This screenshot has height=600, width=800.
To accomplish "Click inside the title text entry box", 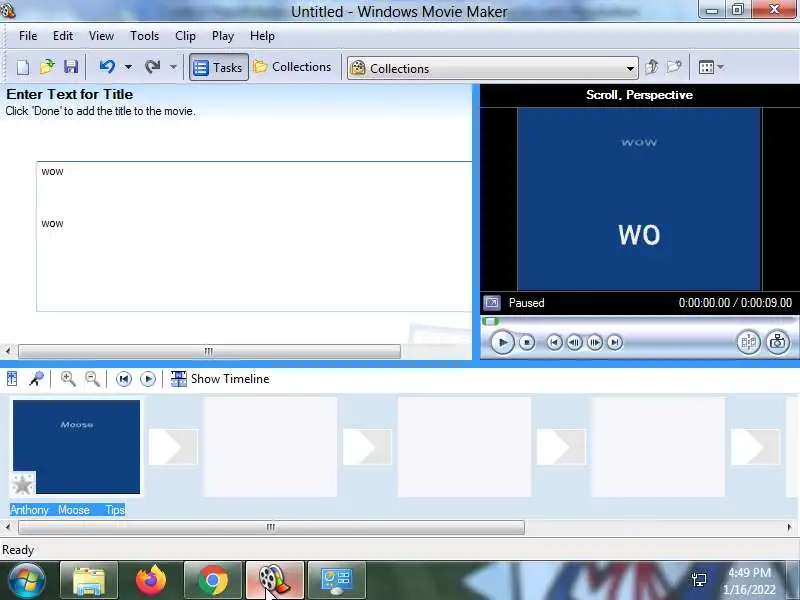I will point(254,236).
